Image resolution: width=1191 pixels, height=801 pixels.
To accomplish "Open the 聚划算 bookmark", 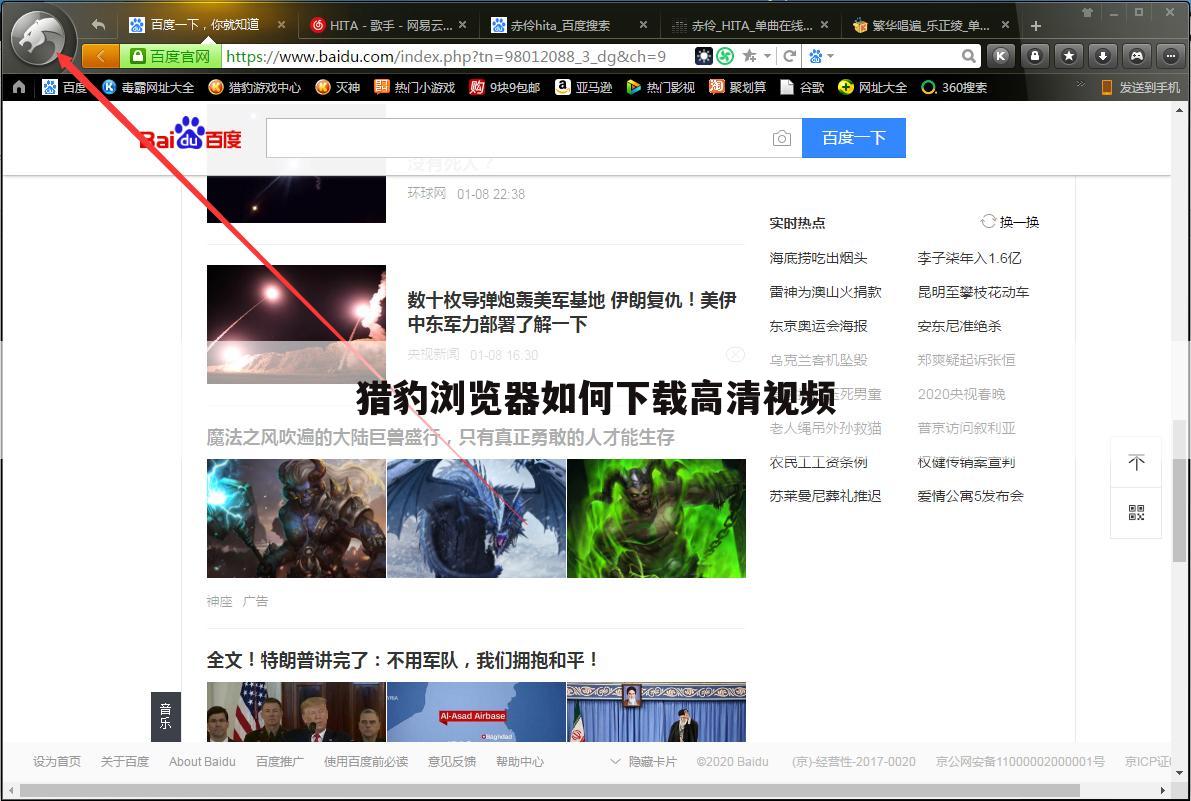I will point(738,87).
